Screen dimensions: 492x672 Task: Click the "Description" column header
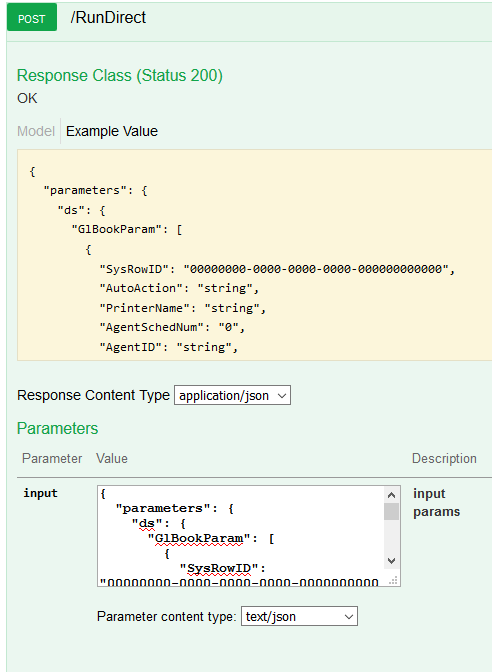[444, 459]
